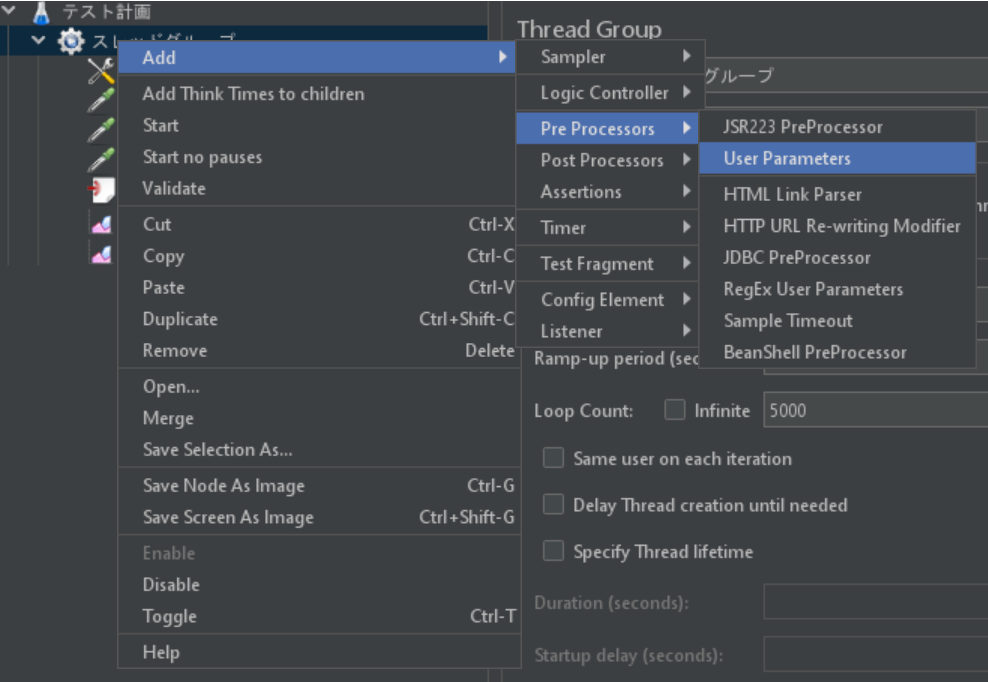Select the lower graph listener icon

point(100,255)
